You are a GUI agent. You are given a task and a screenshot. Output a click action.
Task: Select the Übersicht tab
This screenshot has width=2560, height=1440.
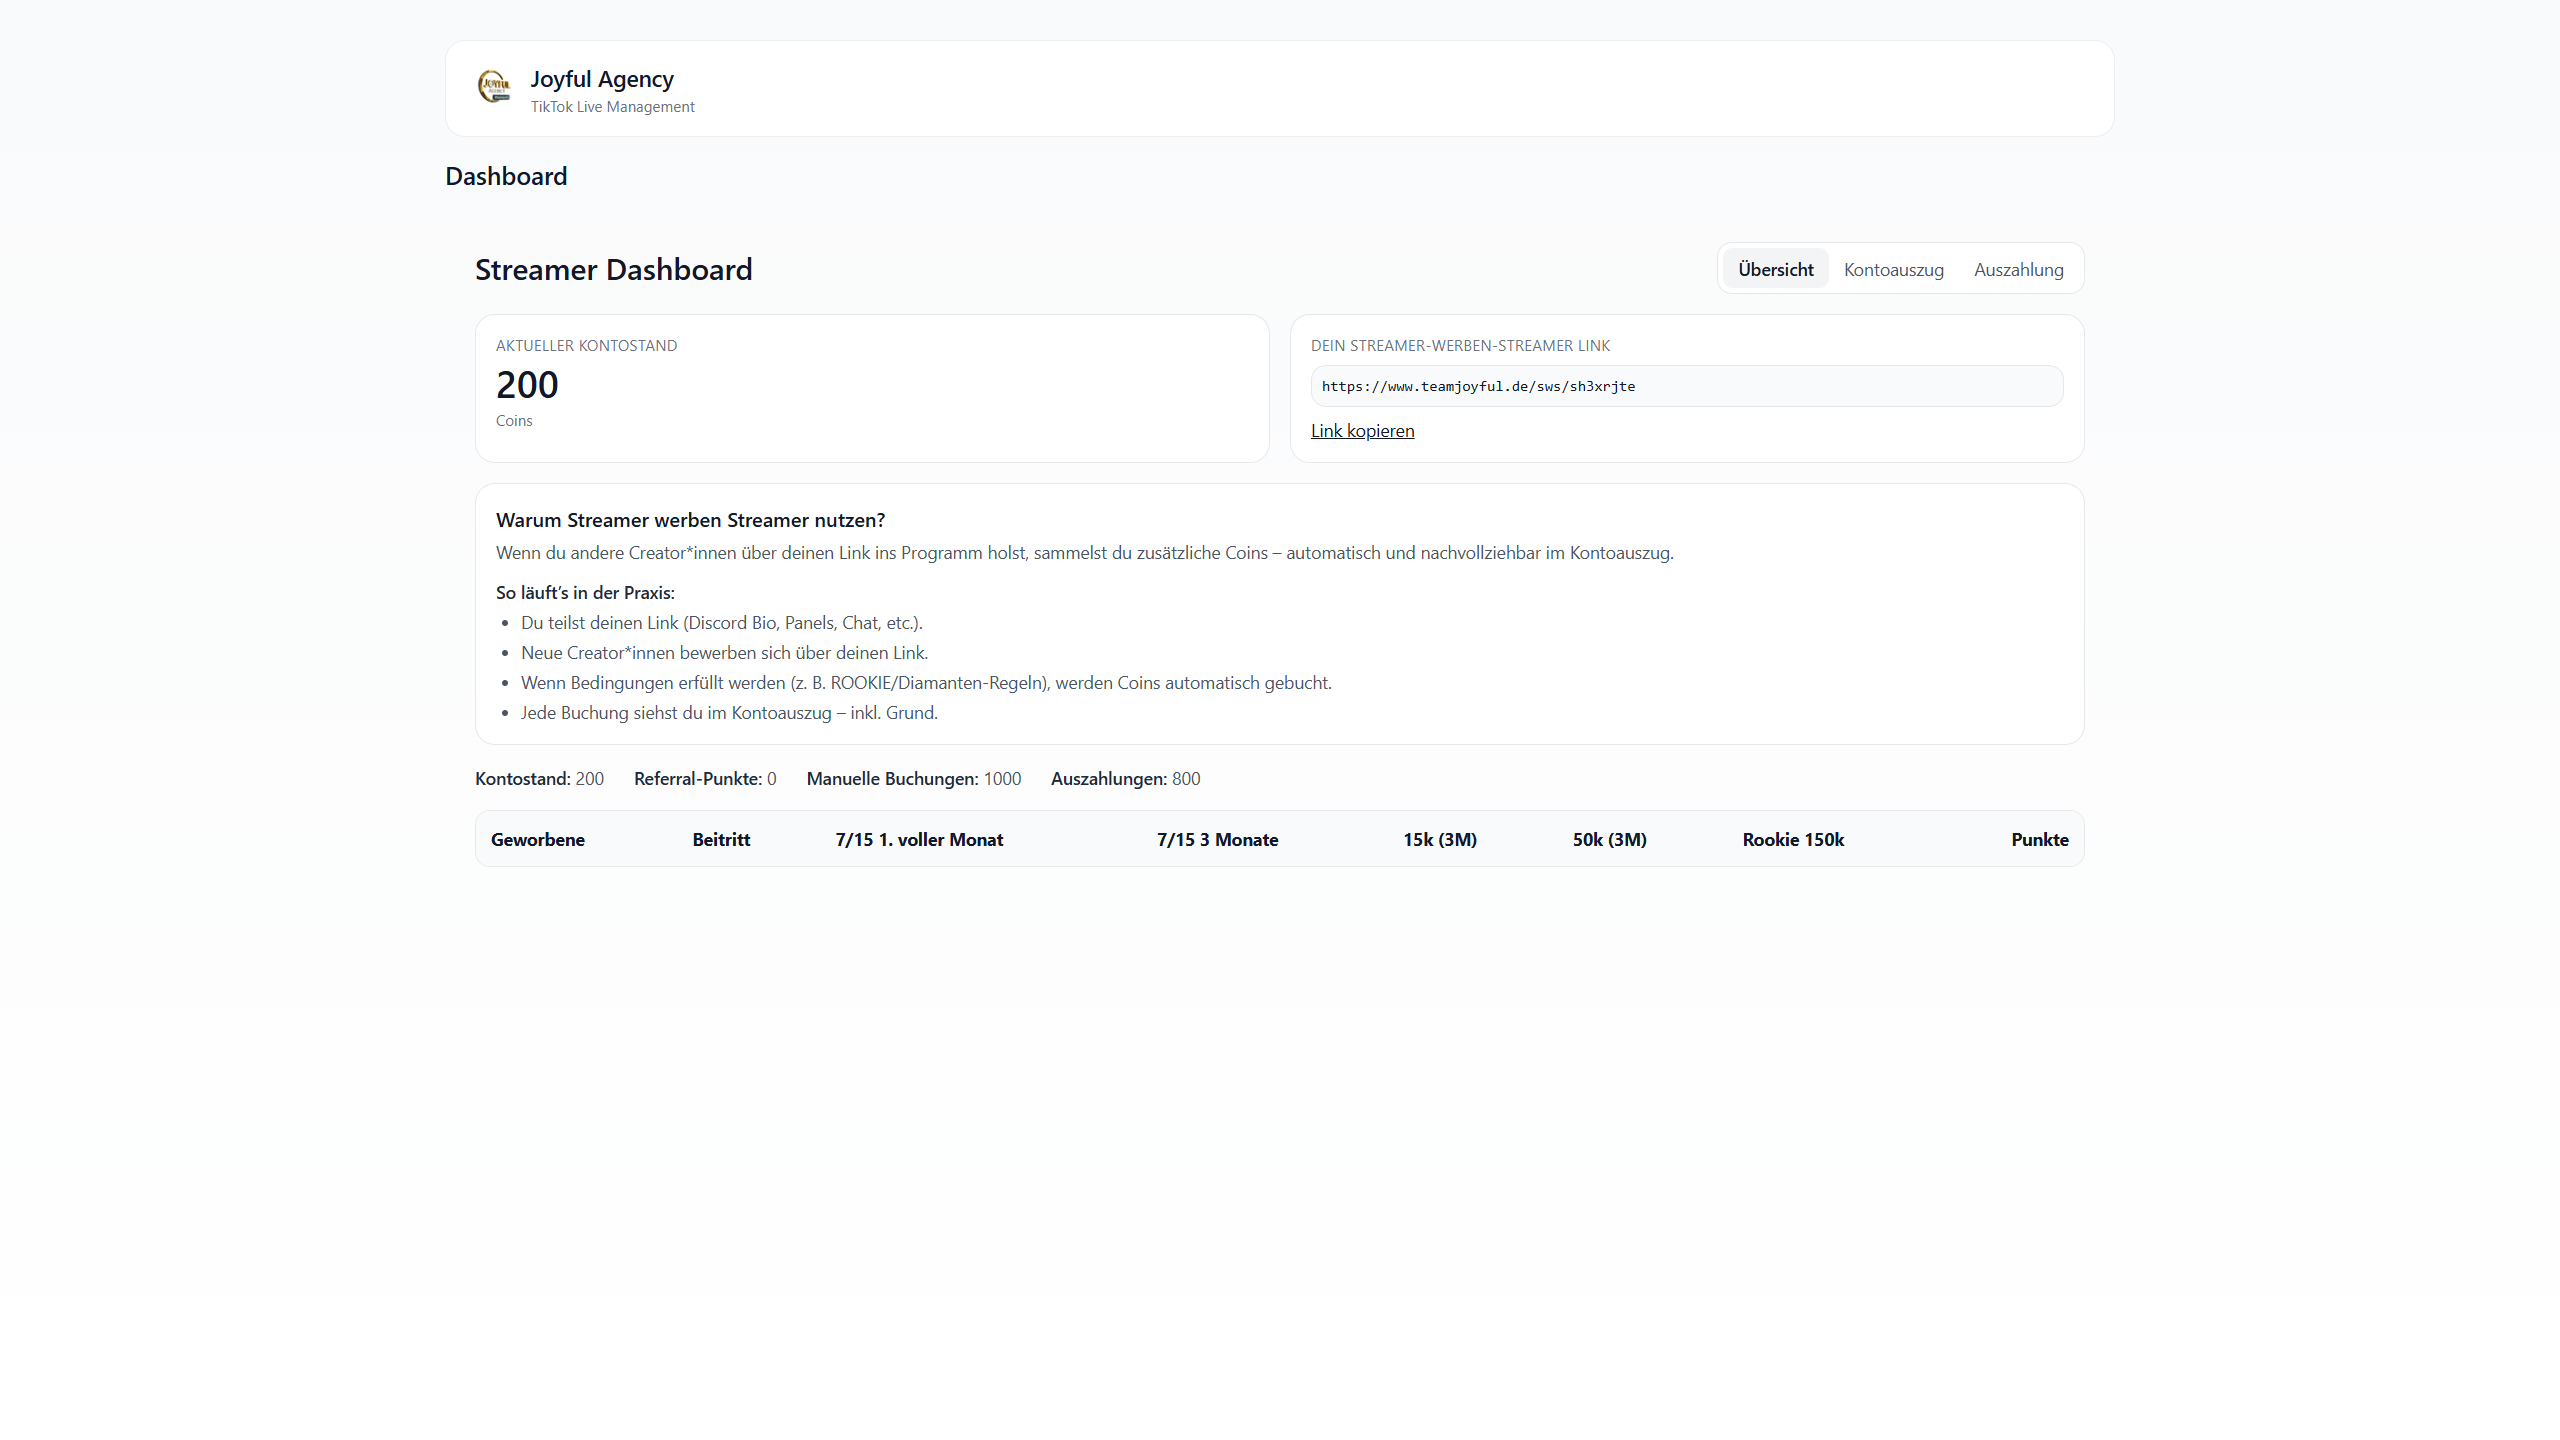click(x=1775, y=269)
